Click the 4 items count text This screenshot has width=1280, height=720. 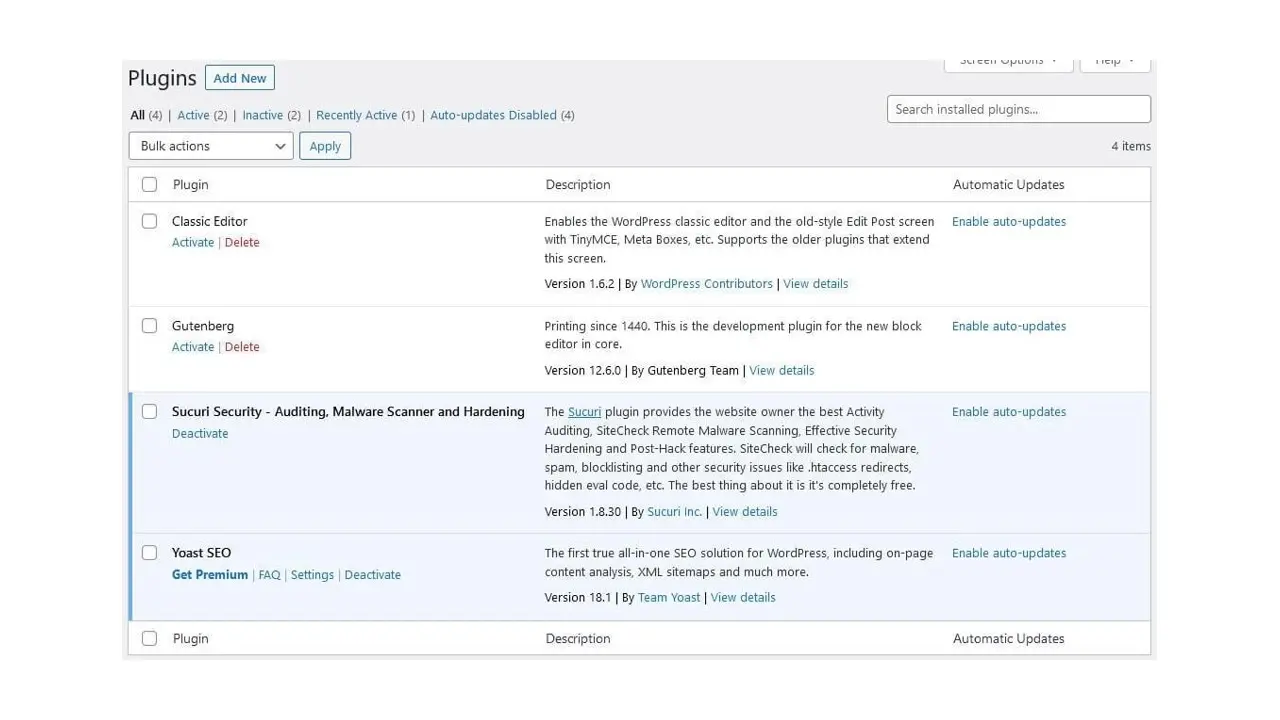click(1131, 146)
